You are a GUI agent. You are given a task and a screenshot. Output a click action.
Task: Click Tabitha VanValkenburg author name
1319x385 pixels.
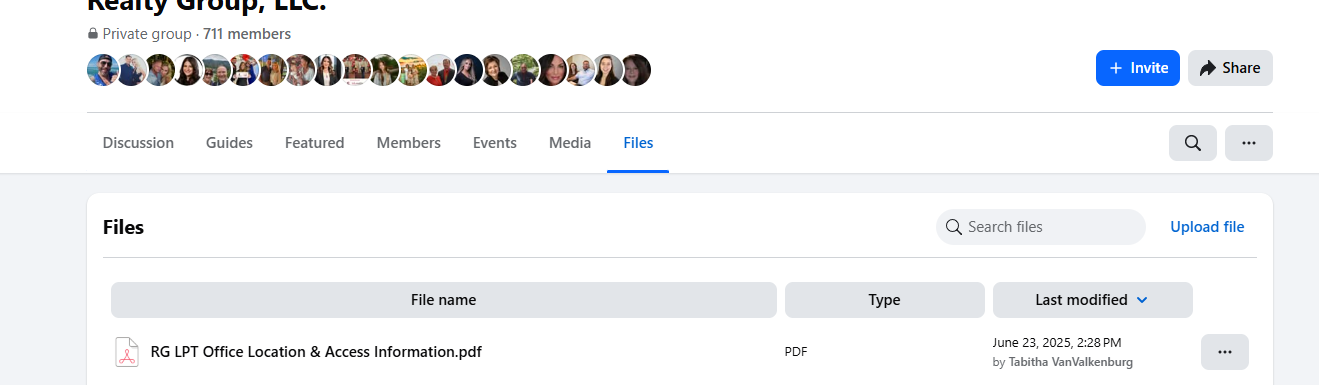click(x=1070, y=362)
